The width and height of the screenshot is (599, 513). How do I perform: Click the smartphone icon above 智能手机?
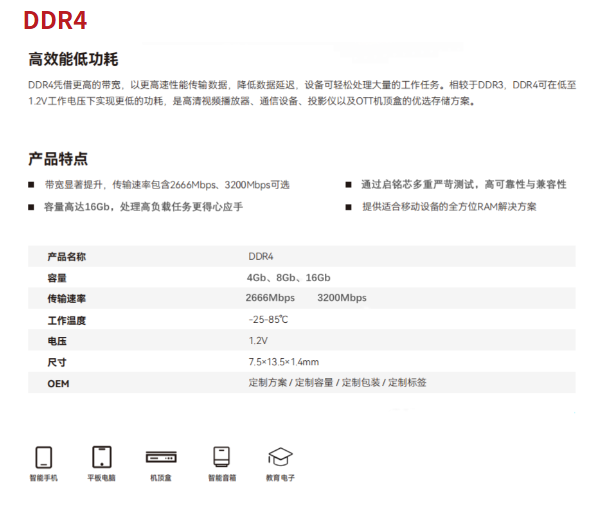(44, 457)
